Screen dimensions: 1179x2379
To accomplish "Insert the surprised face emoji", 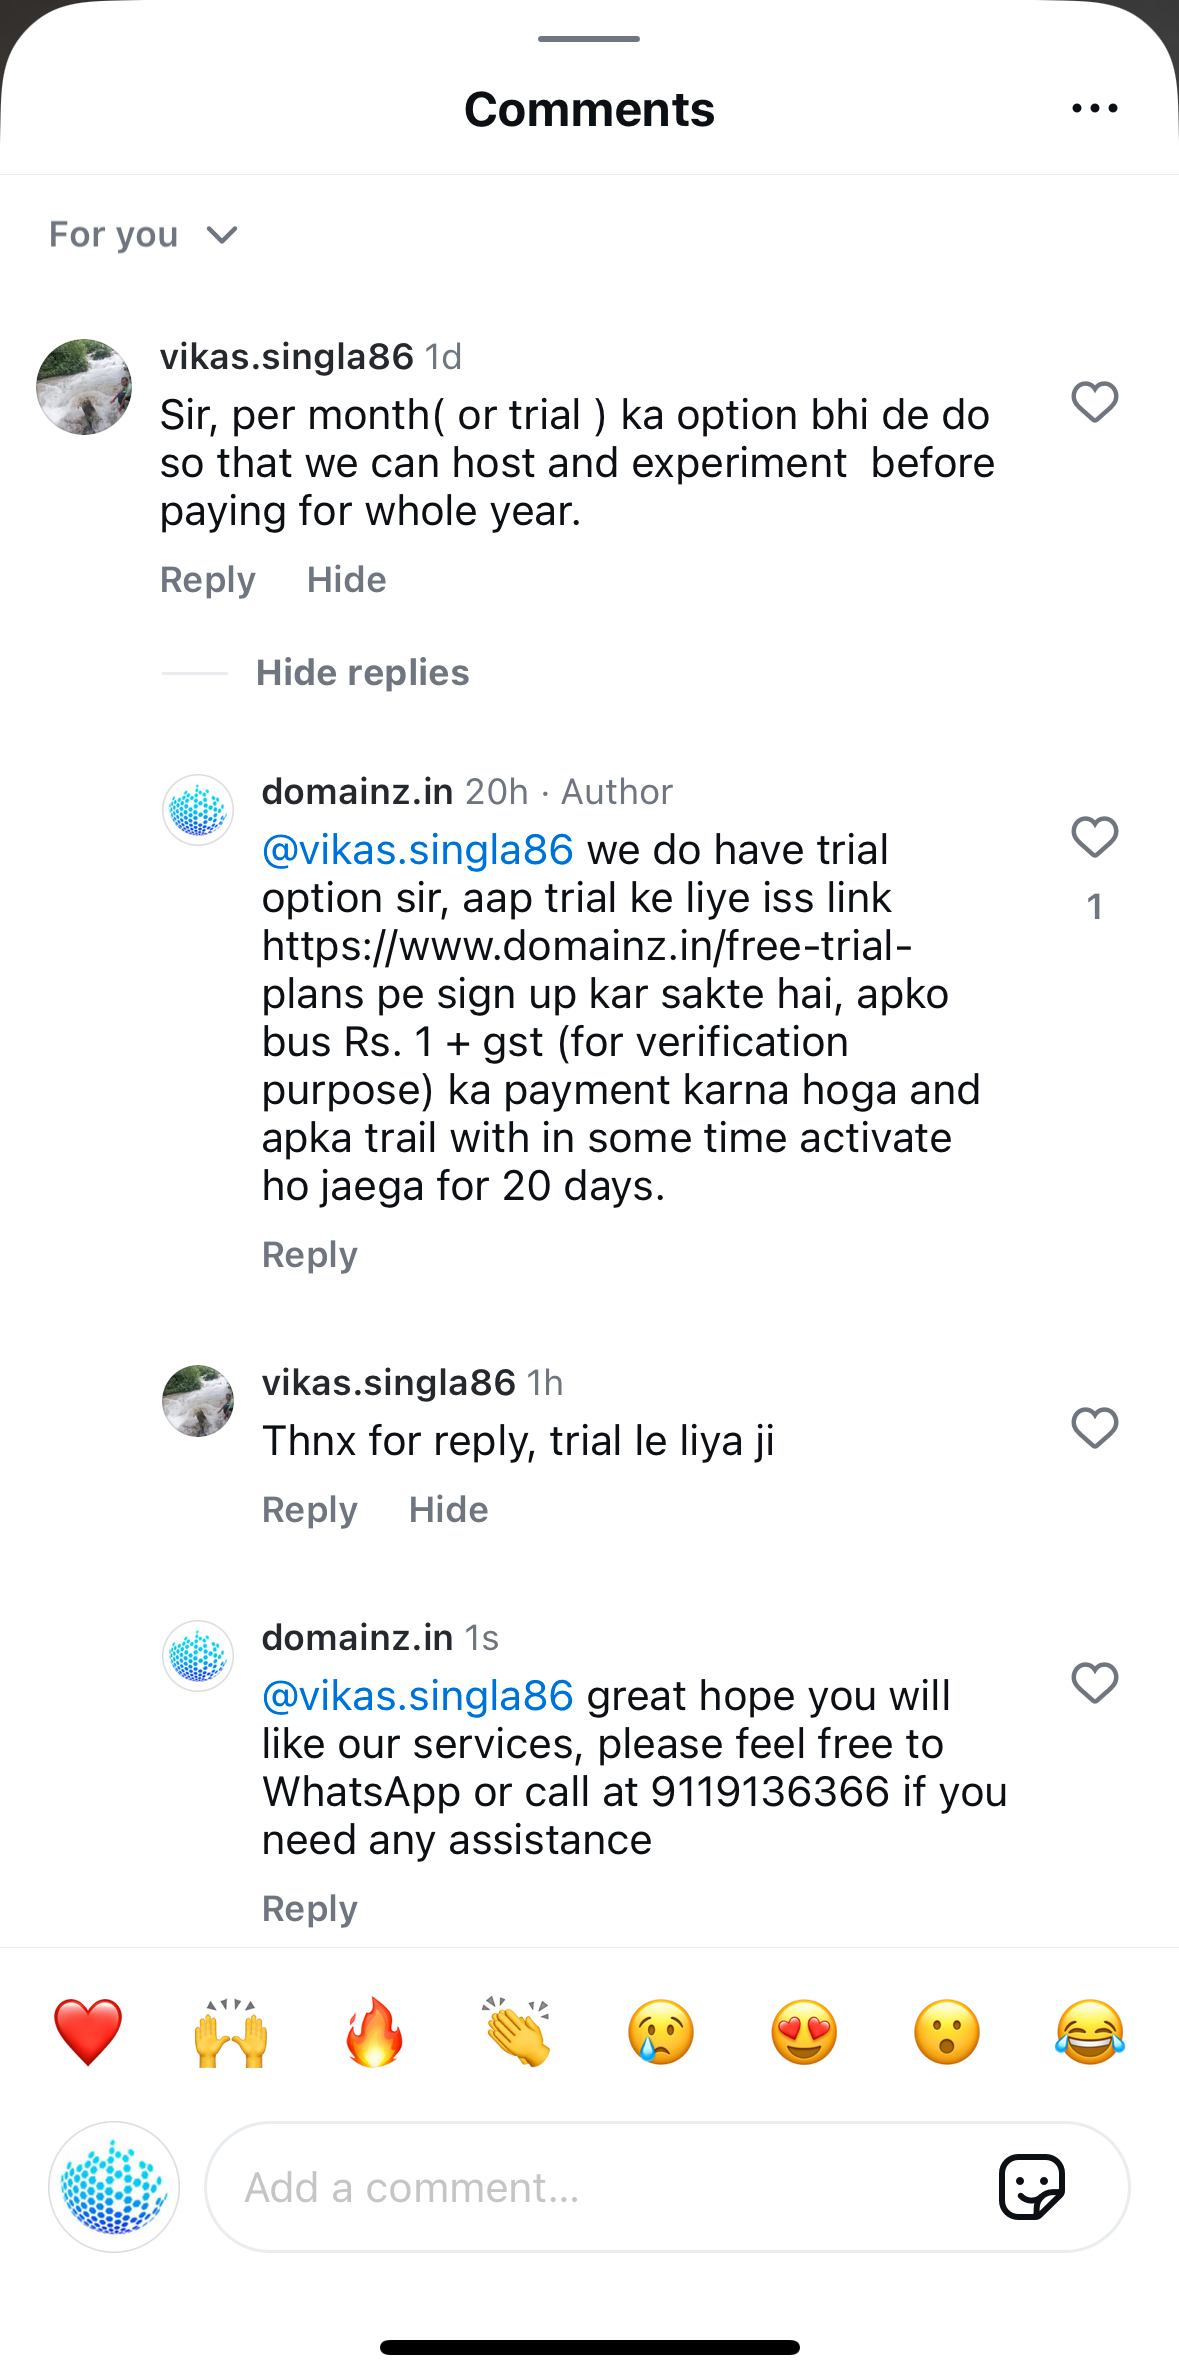I will tap(947, 2032).
